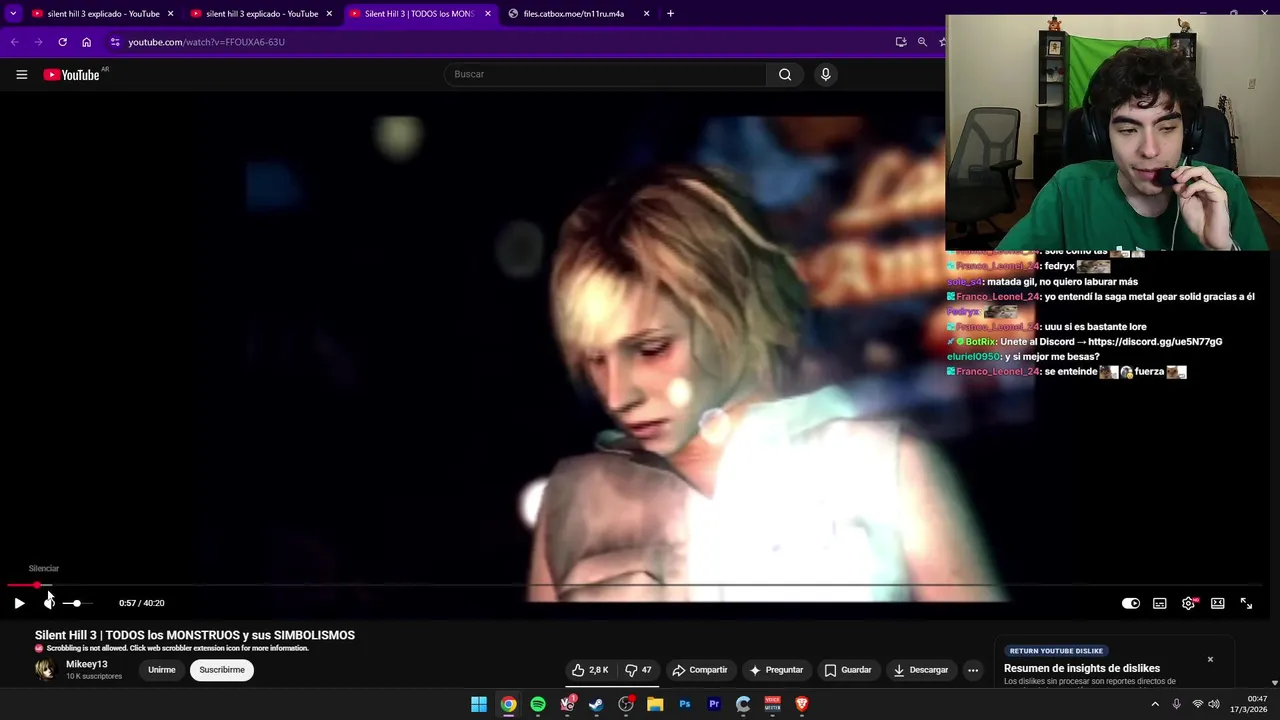The height and width of the screenshot is (720, 1280).
Task: View site information icon in address bar
Action: [115, 42]
